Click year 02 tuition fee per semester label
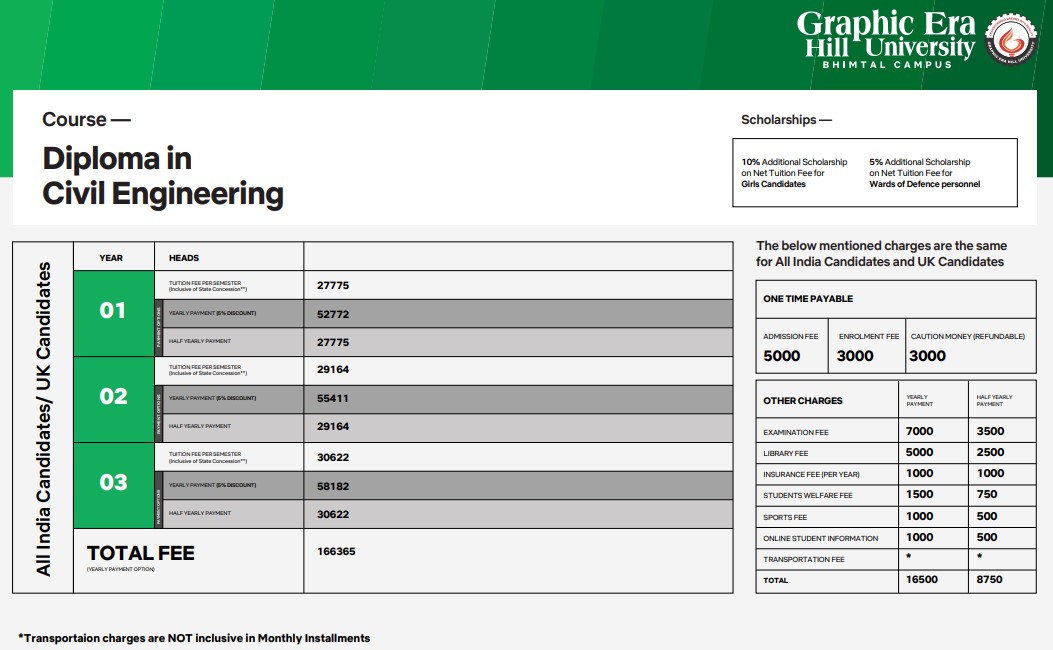 tap(208, 370)
